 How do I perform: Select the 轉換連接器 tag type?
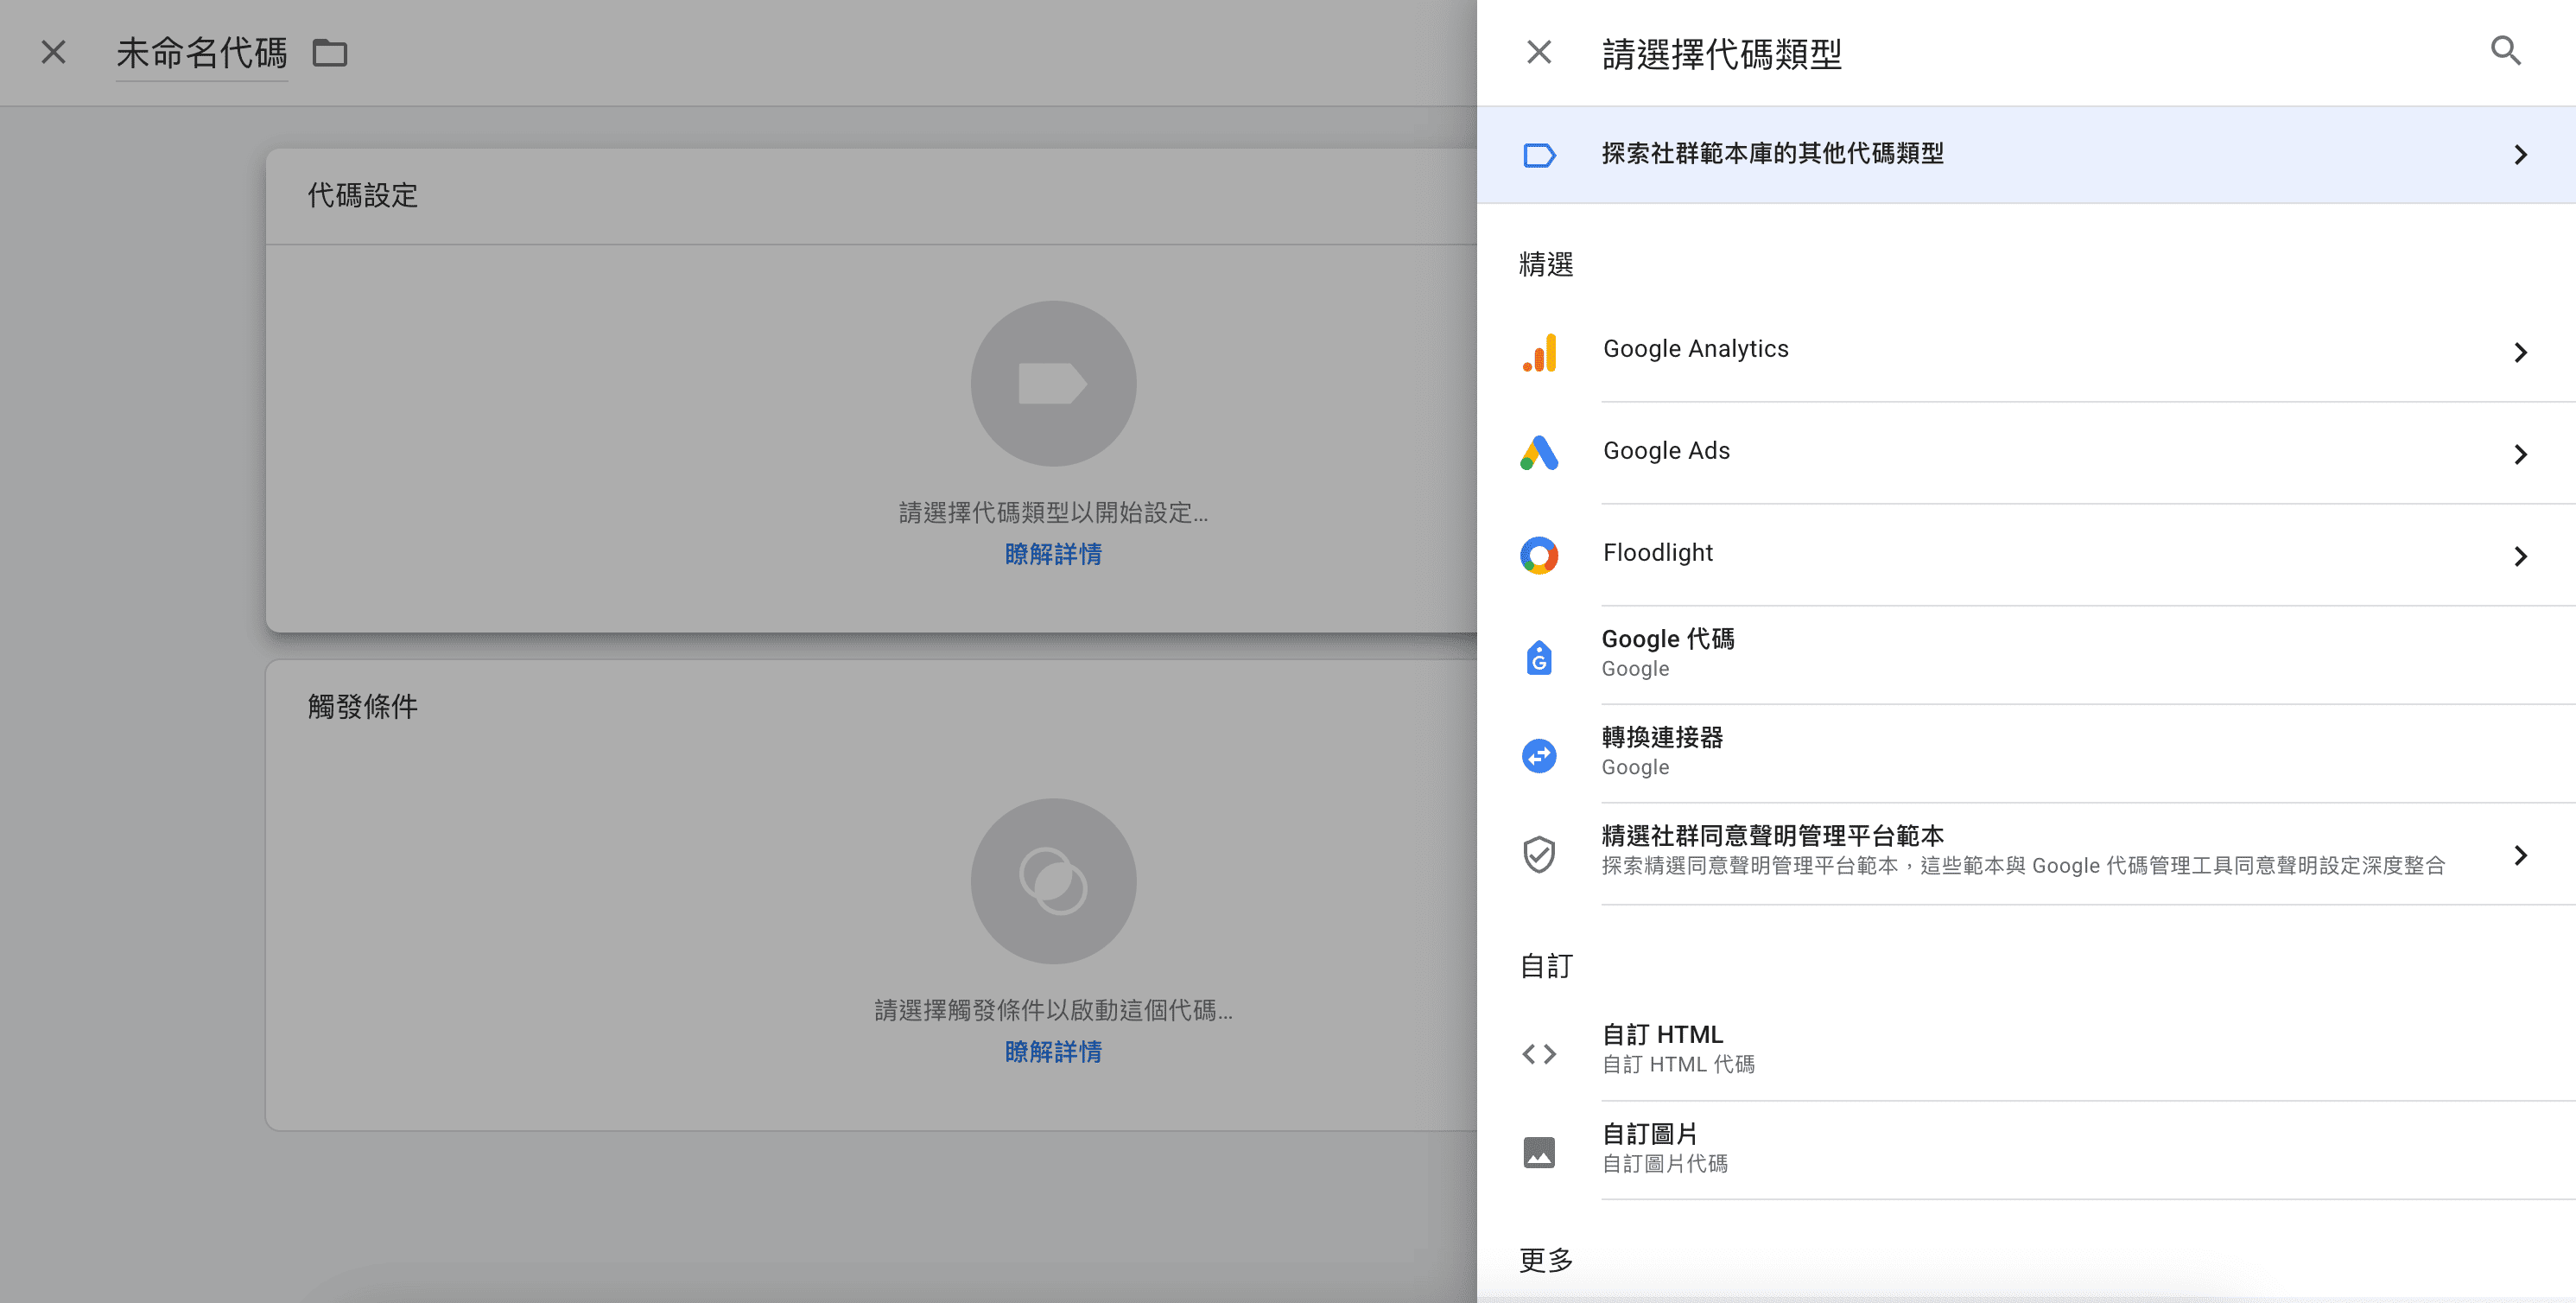click(1662, 738)
